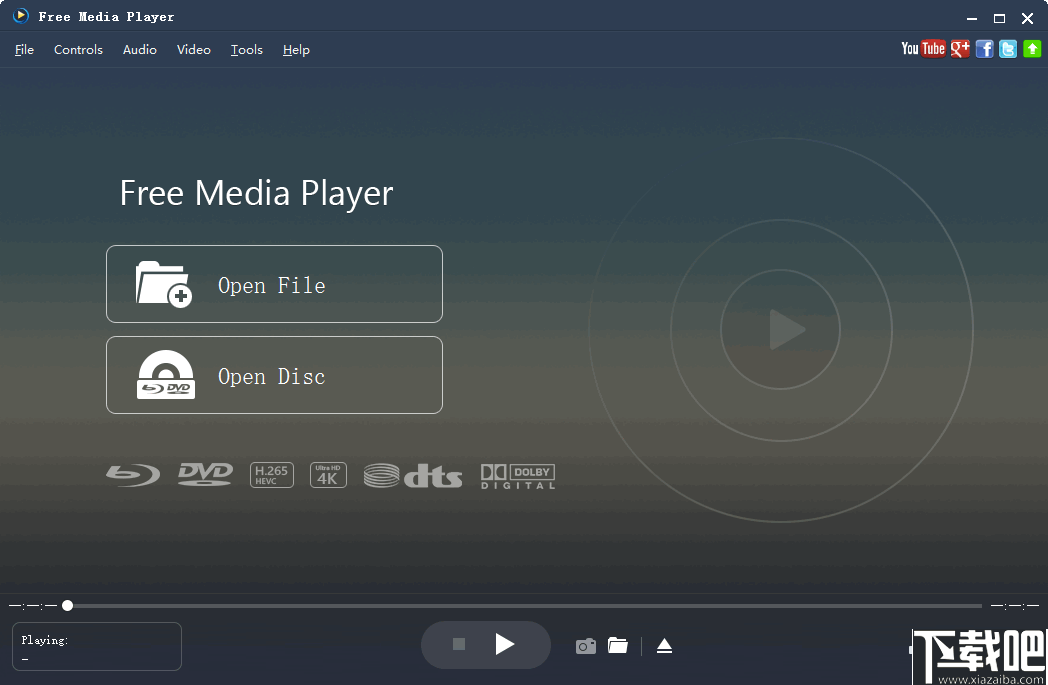1048x685 pixels.
Task: Click the YouTube icon in the header
Action: [x=922, y=49]
